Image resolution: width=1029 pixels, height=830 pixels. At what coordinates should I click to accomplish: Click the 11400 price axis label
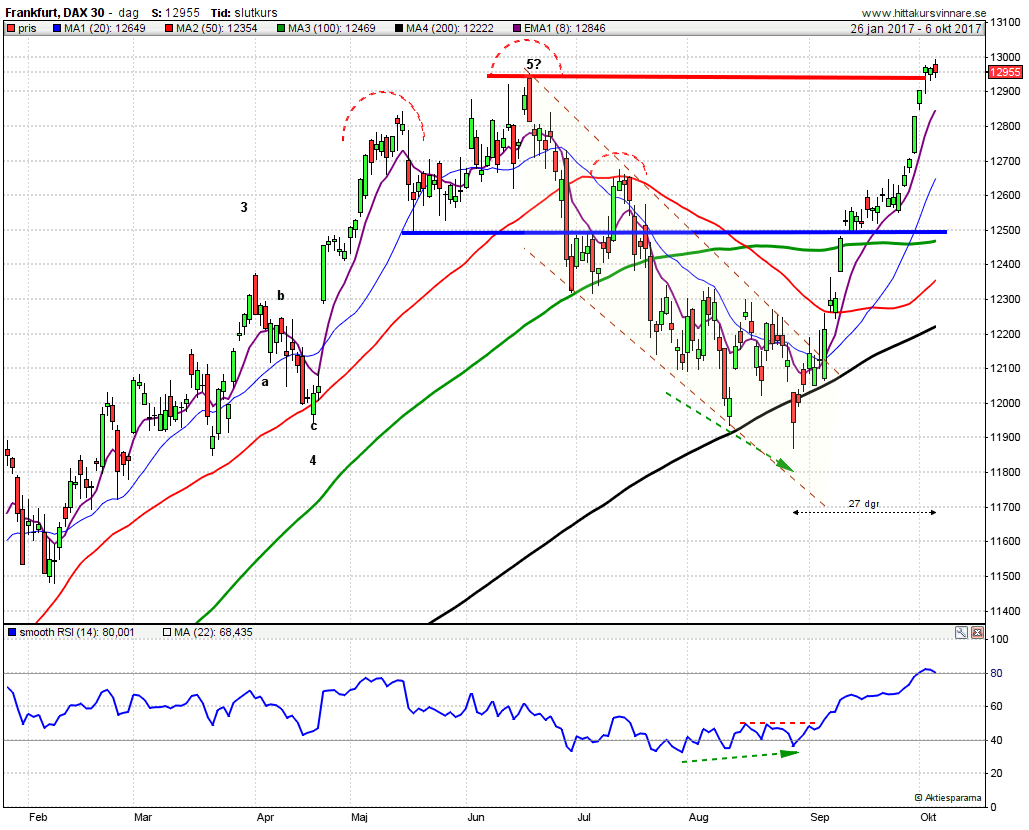(x=1005, y=612)
